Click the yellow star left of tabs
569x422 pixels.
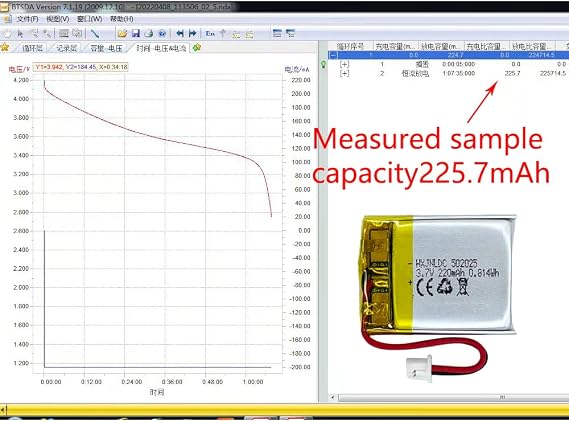(5, 47)
